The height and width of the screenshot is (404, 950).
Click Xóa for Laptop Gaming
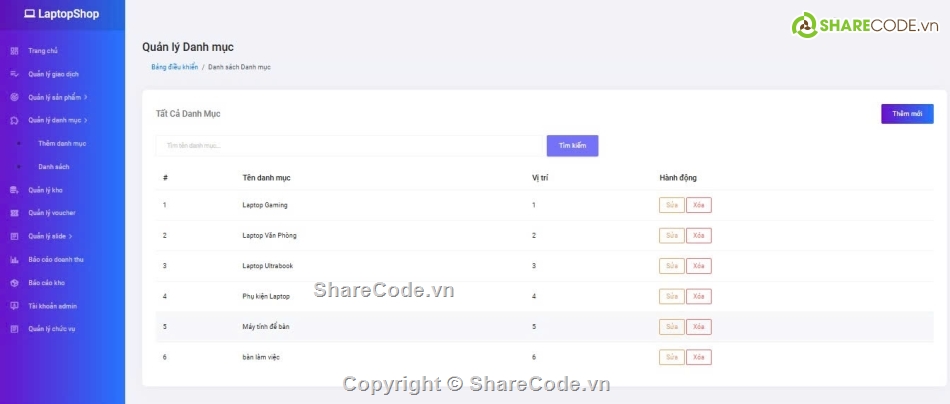tap(699, 205)
